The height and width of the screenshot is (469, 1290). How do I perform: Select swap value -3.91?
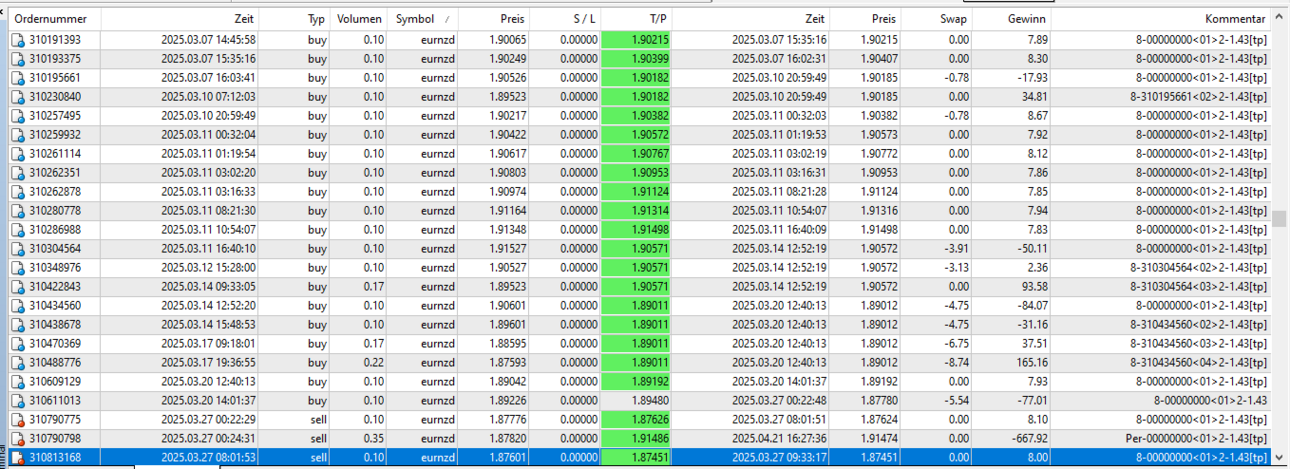958,249
